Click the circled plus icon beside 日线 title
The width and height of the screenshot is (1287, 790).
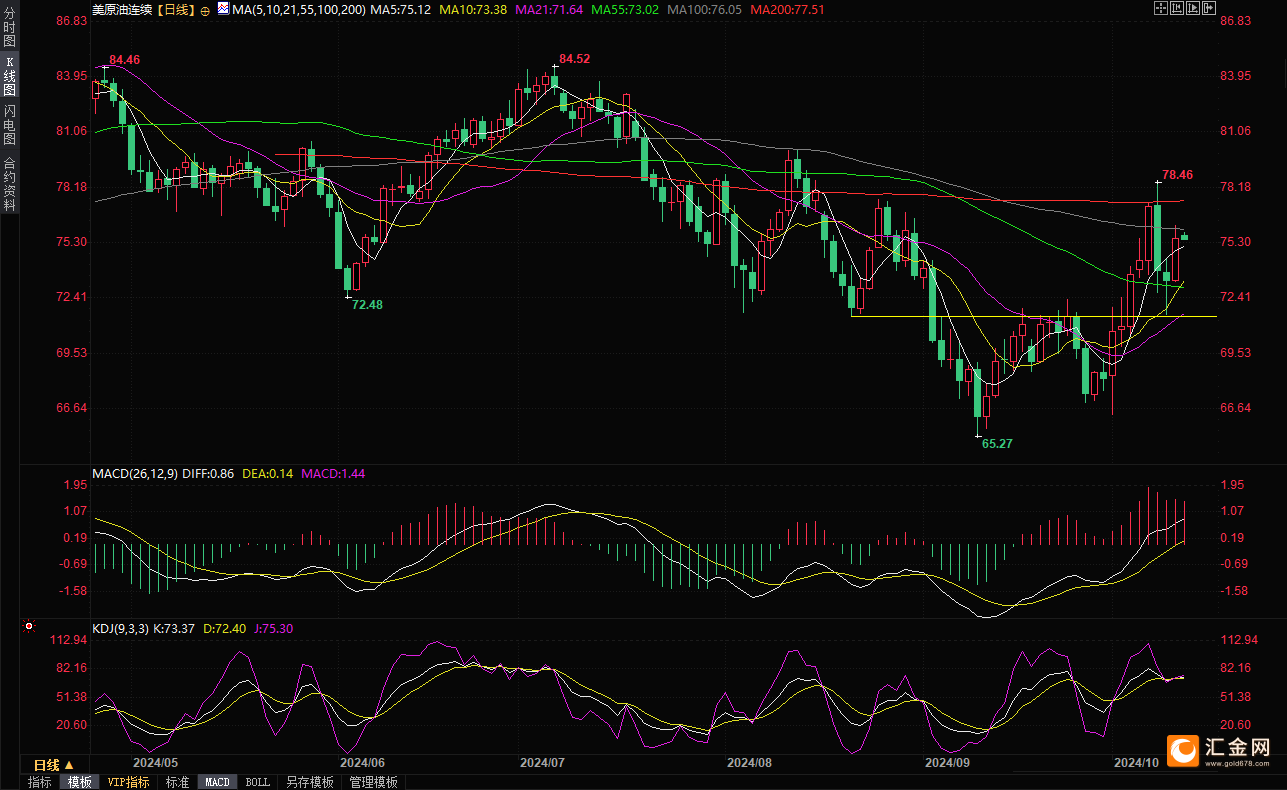coord(205,11)
